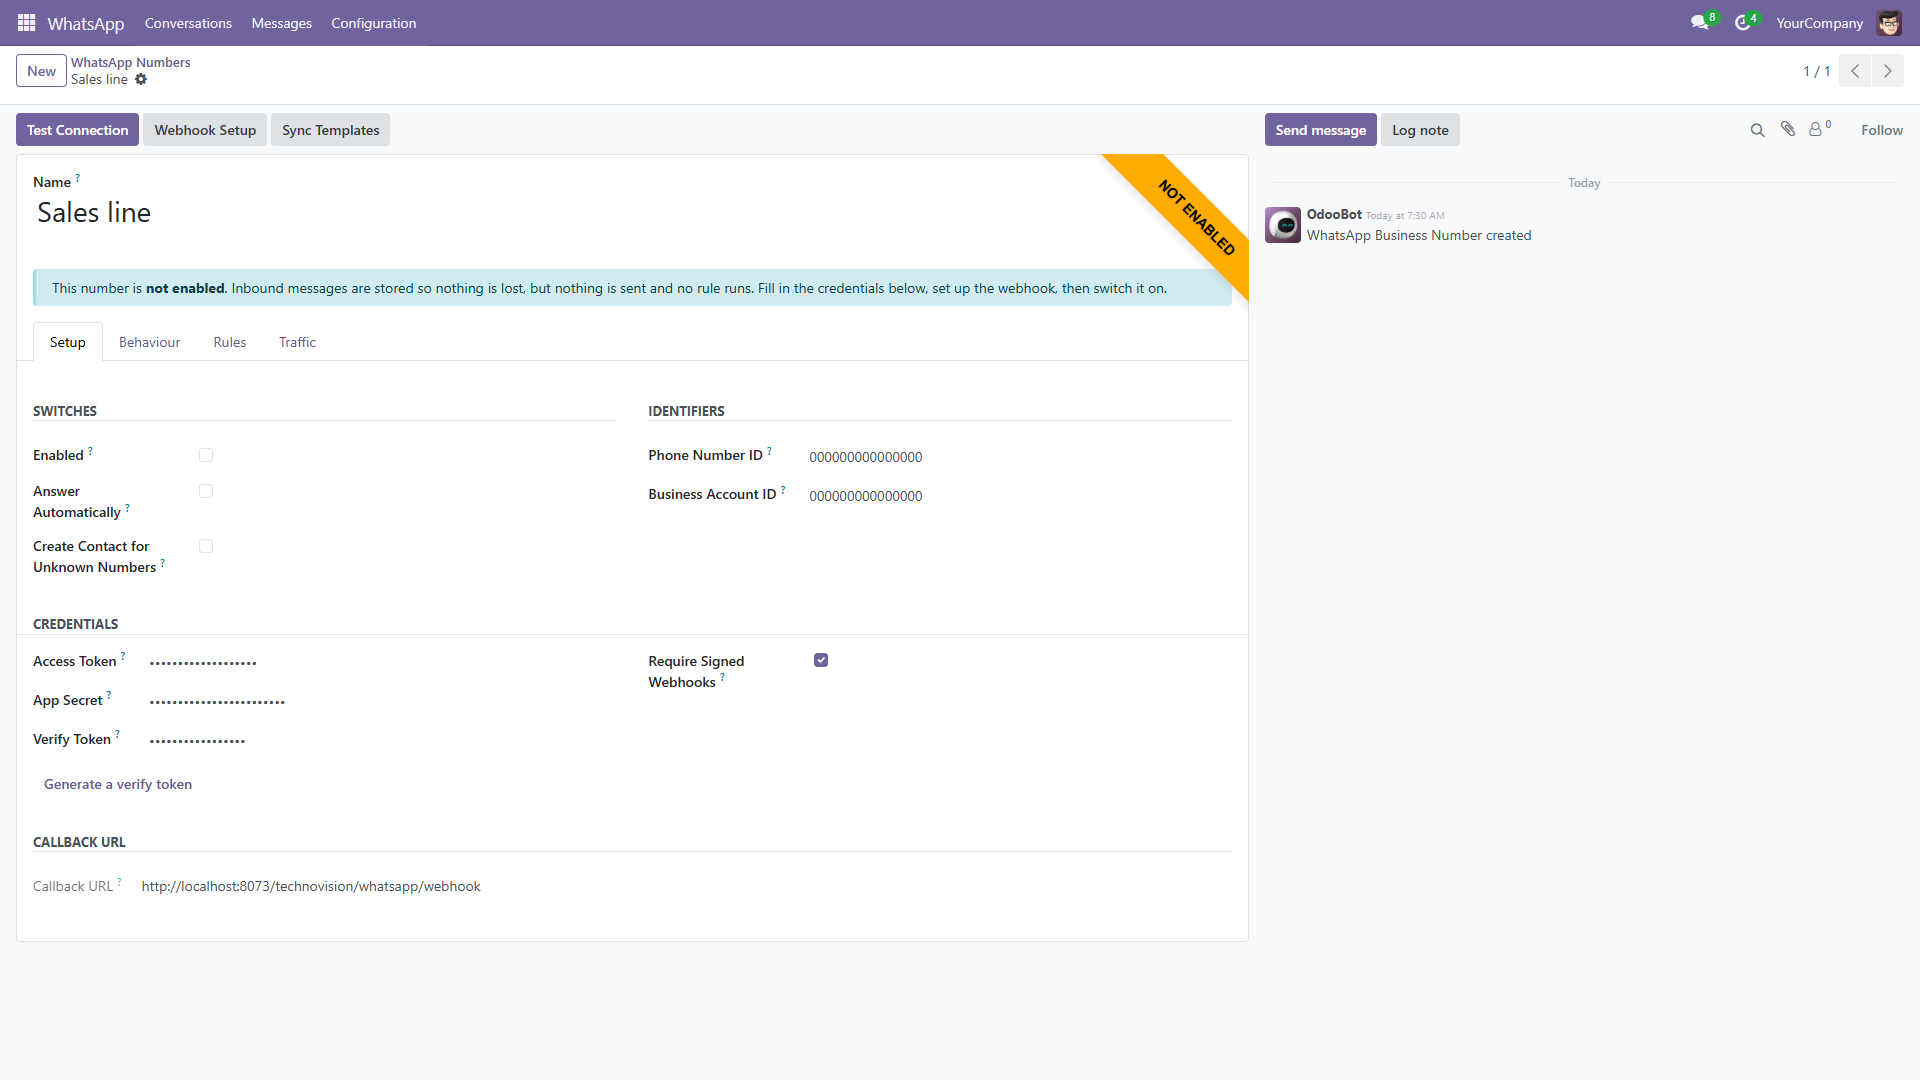Open the apps grid menu icon
The height and width of the screenshot is (1080, 1920).
[x=27, y=23]
